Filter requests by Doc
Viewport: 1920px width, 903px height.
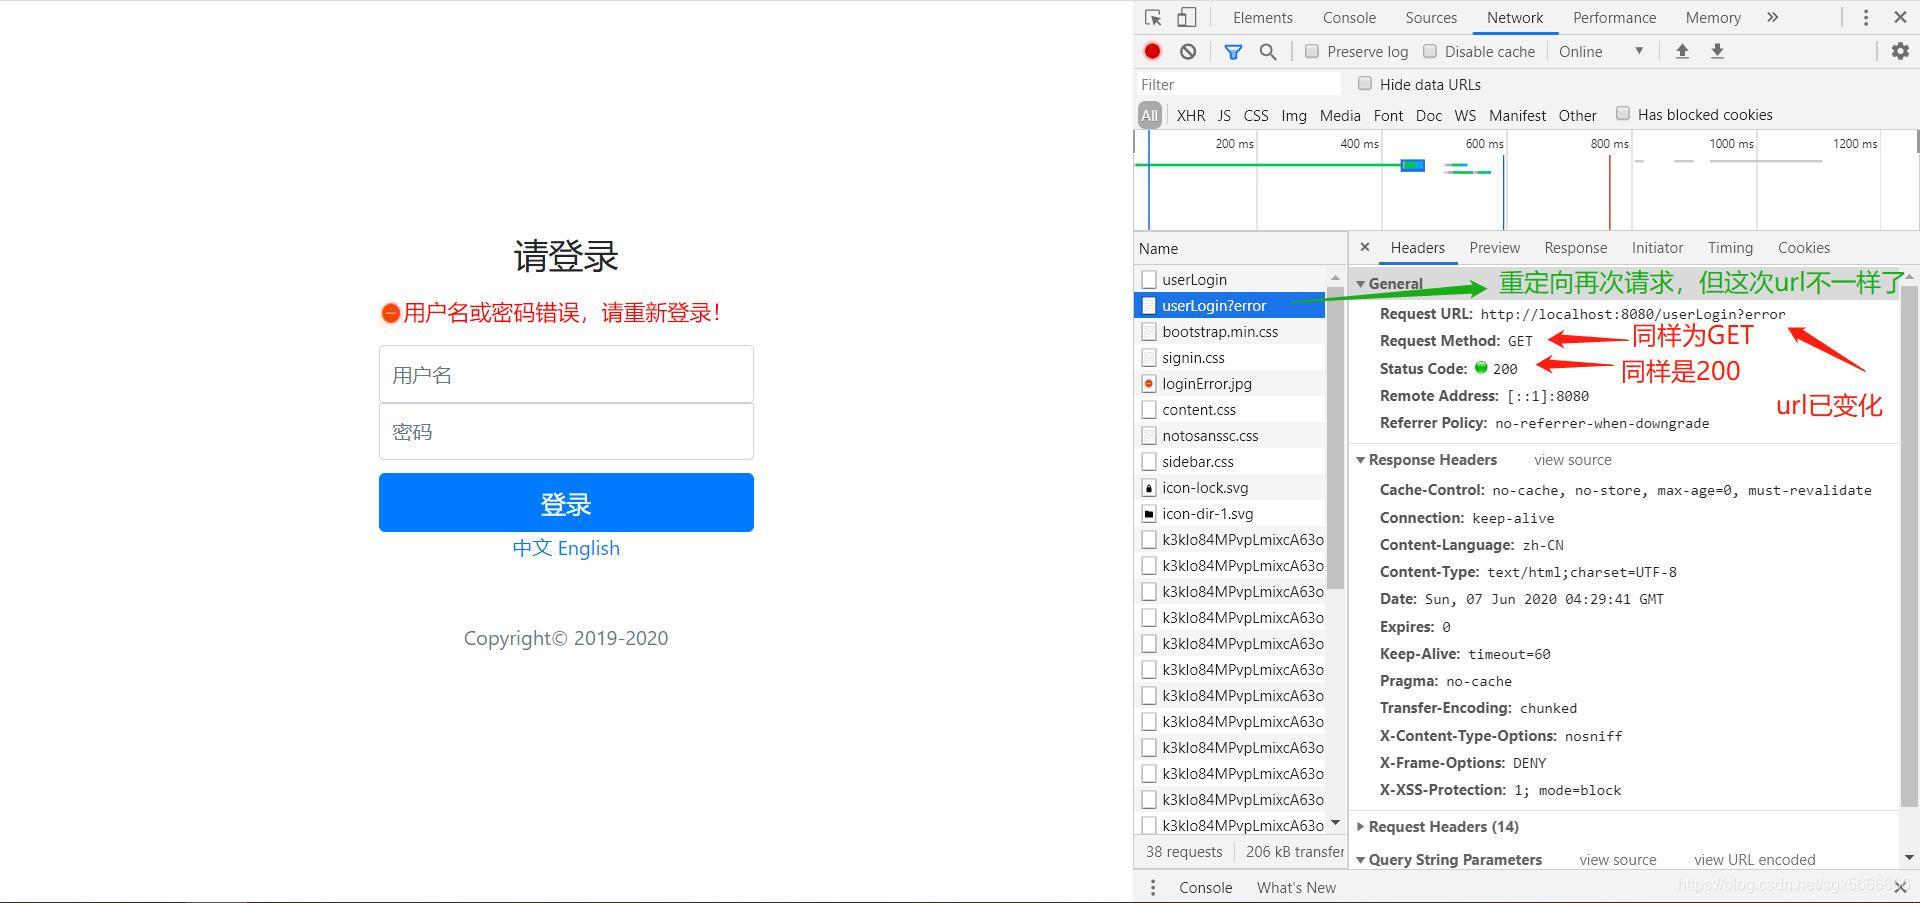coord(1429,115)
